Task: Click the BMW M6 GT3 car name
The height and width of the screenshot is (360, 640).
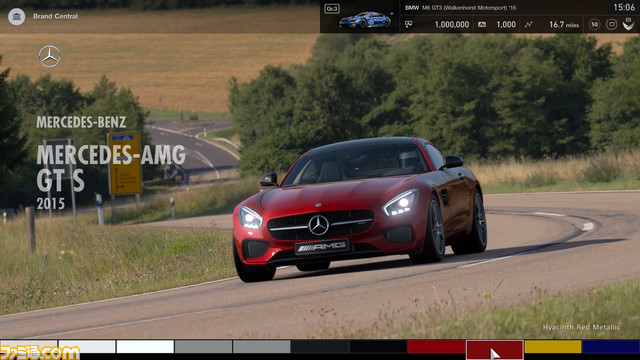Action: pos(460,8)
